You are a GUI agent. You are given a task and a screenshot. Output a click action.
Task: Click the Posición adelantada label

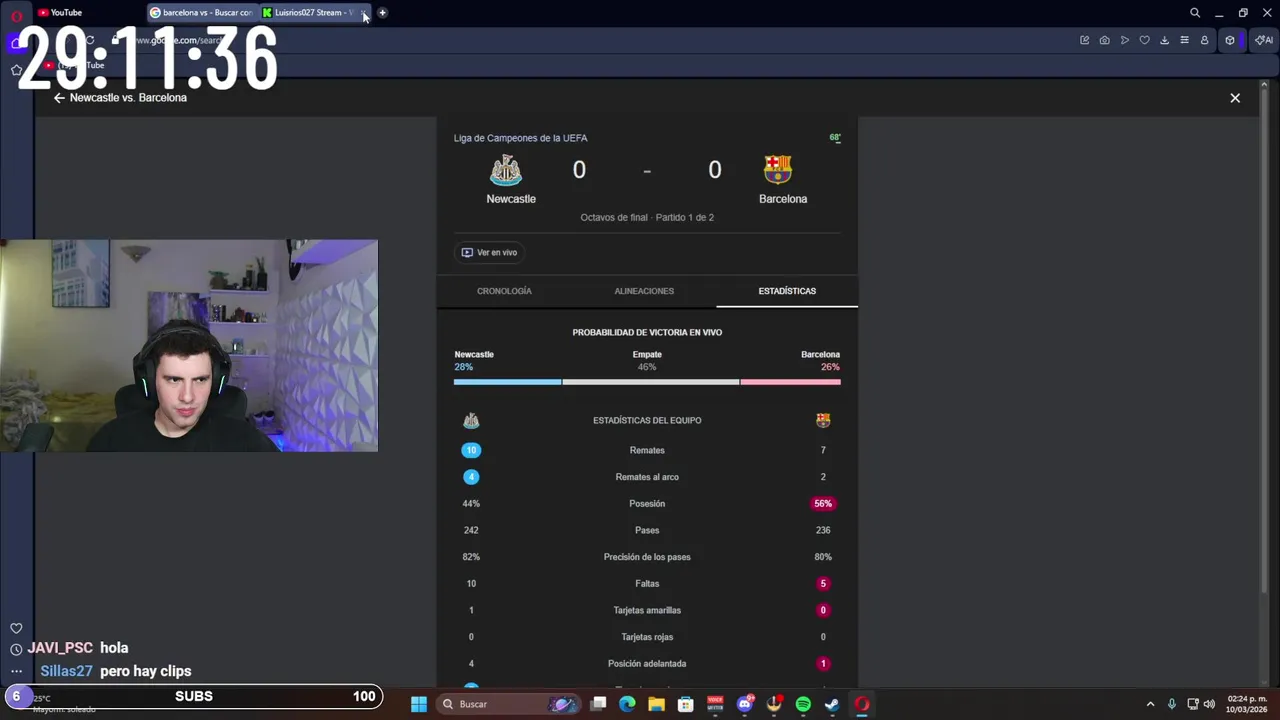tap(647, 664)
